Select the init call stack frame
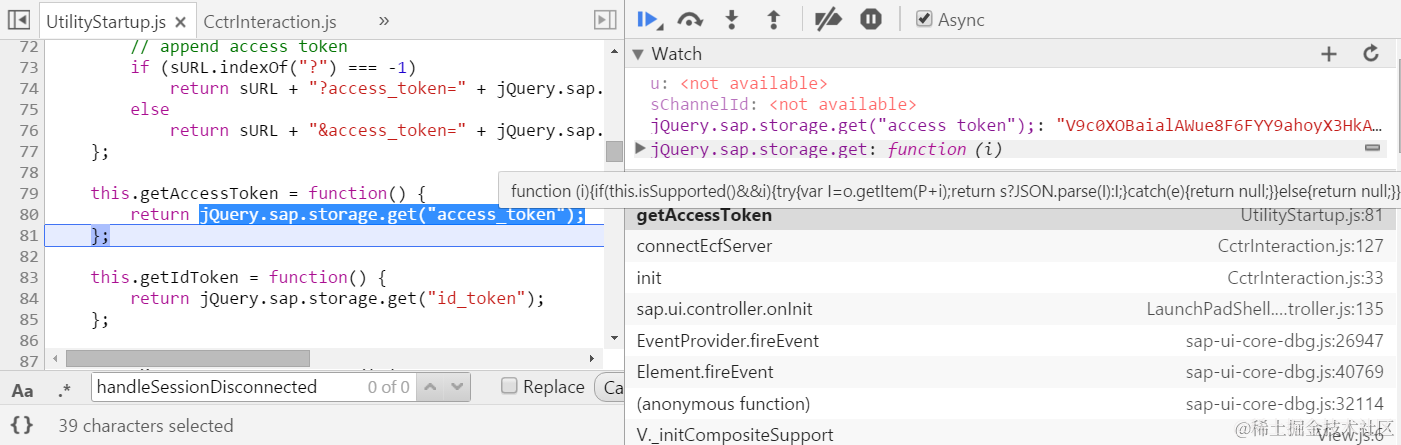This screenshot has height=445, width=1401. pos(1012,278)
